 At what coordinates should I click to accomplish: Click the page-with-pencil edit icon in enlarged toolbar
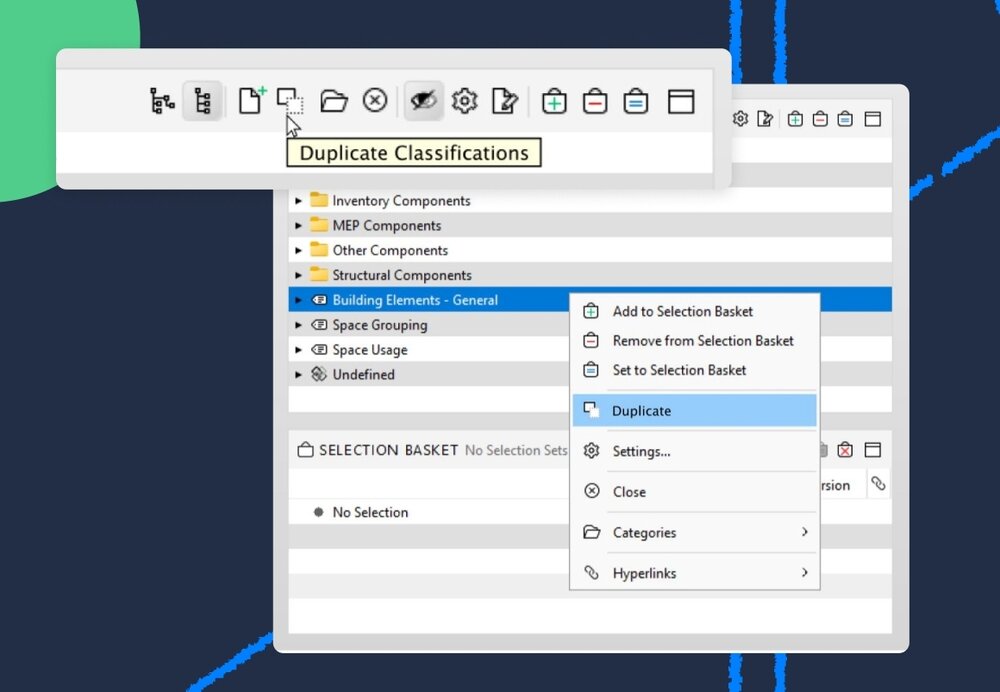pyautogui.click(x=505, y=101)
